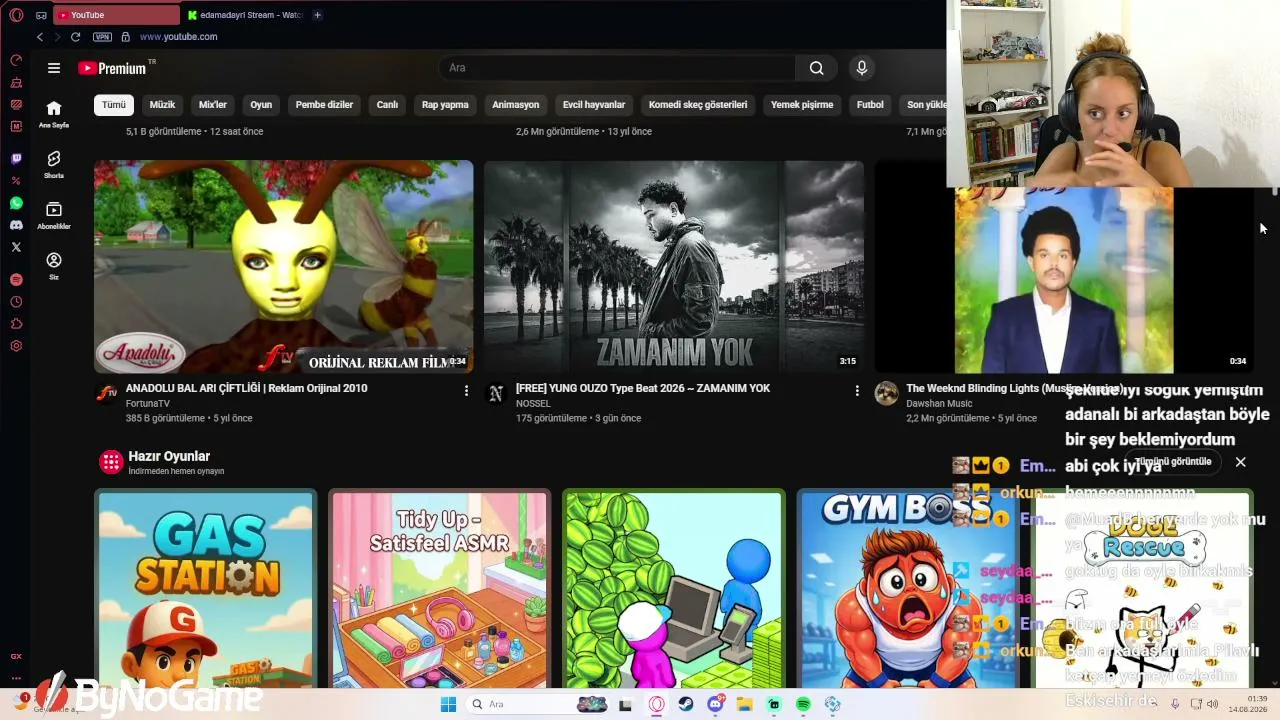
Task: Open Discord in Opera GX sidebar
Action: pos(16,225)
